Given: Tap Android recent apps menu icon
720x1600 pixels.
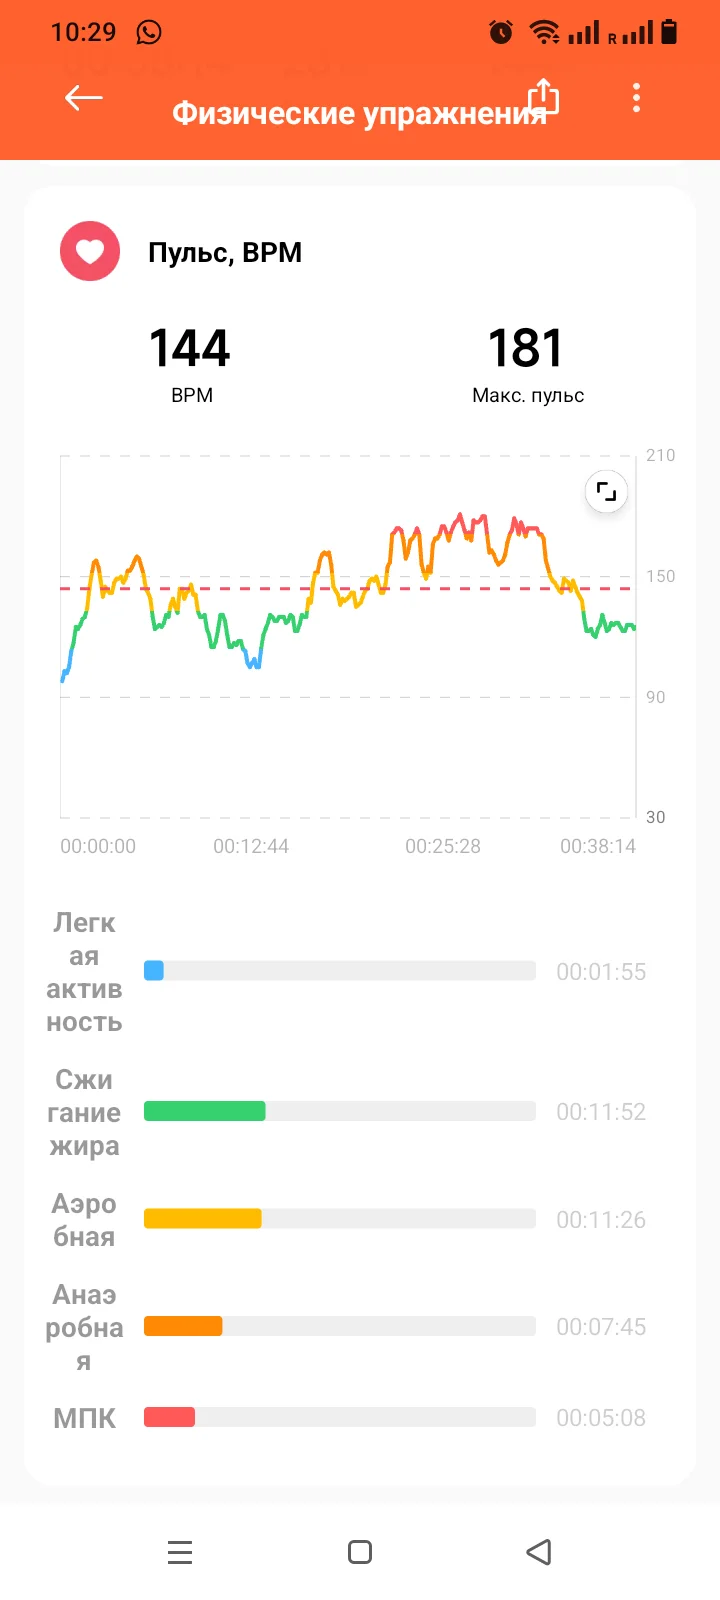Looking at the screenshot, I should pos(180,1552).
